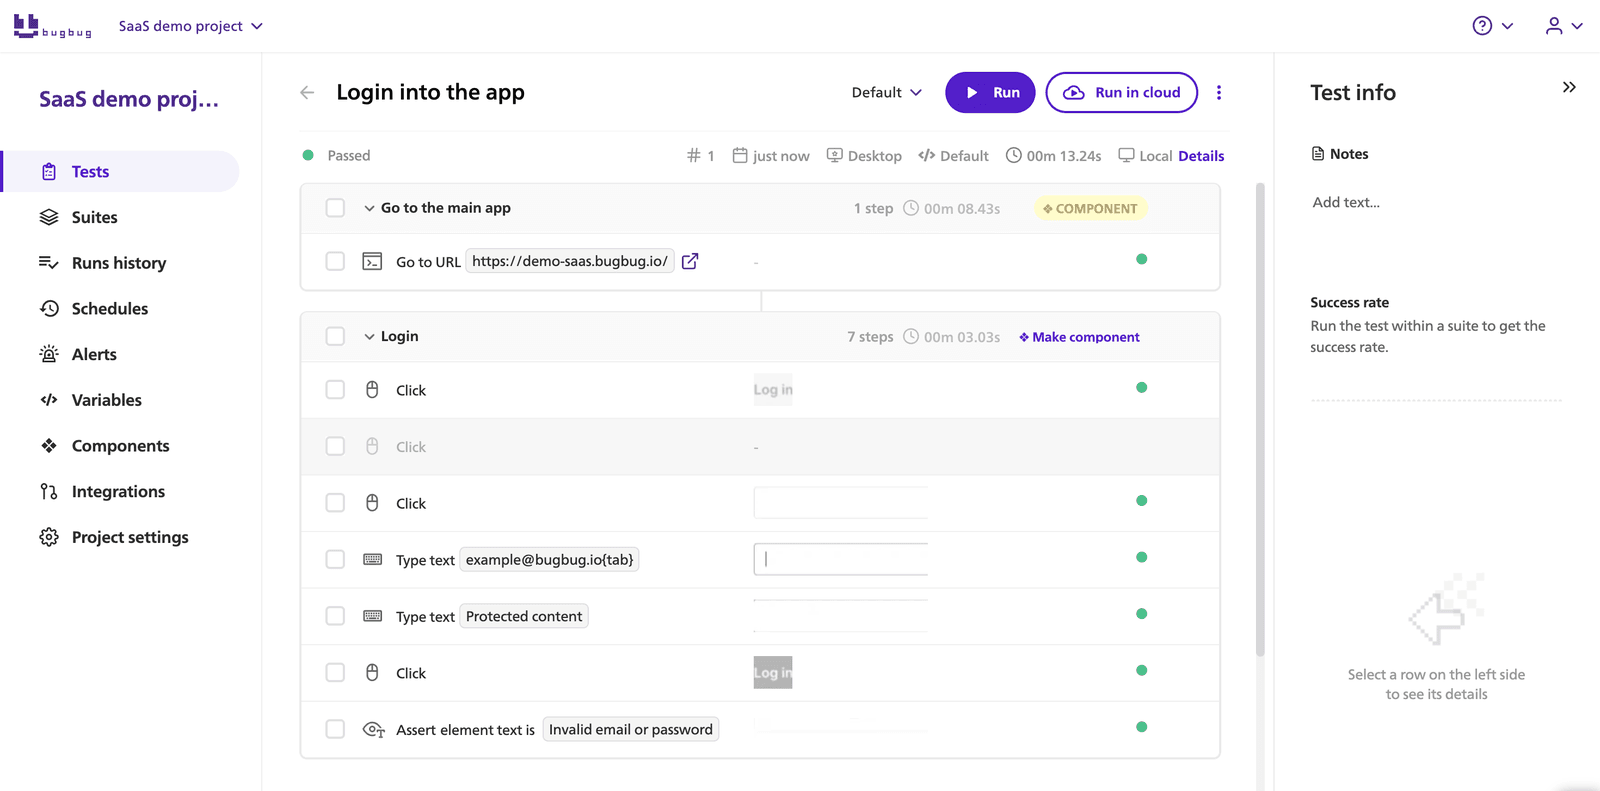The height and width of the screenshot is (791, 1600).
Task: Open the run Details link
Action: tap(1201, 156)
